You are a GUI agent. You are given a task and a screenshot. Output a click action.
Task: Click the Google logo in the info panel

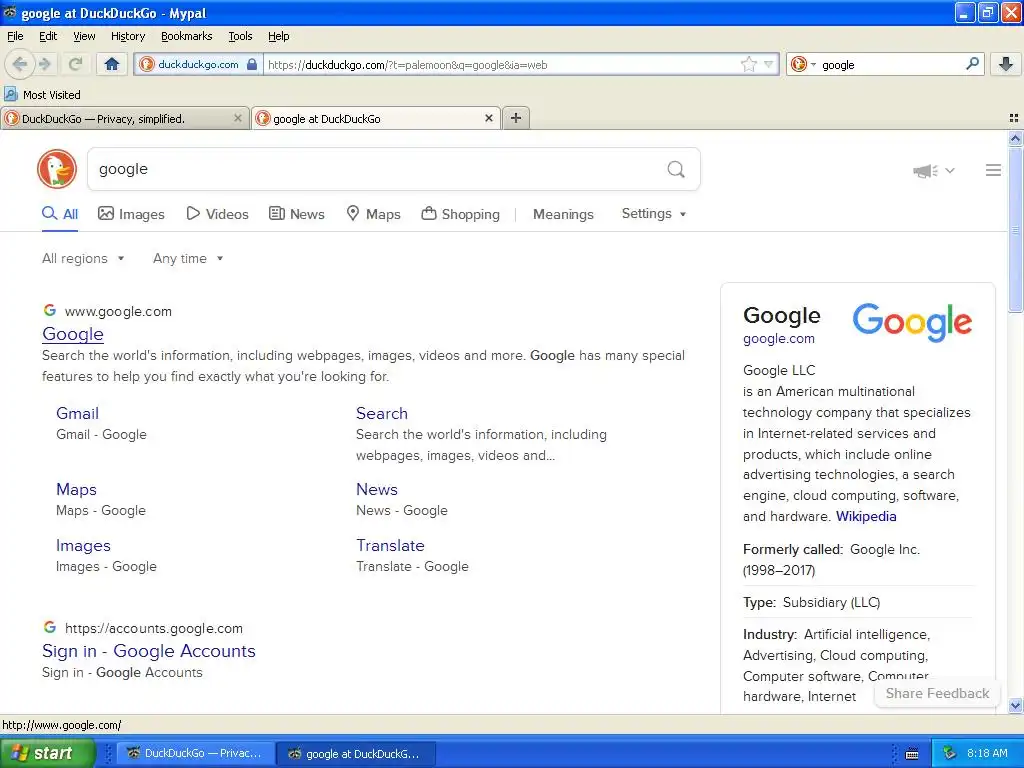click(912, 322)
